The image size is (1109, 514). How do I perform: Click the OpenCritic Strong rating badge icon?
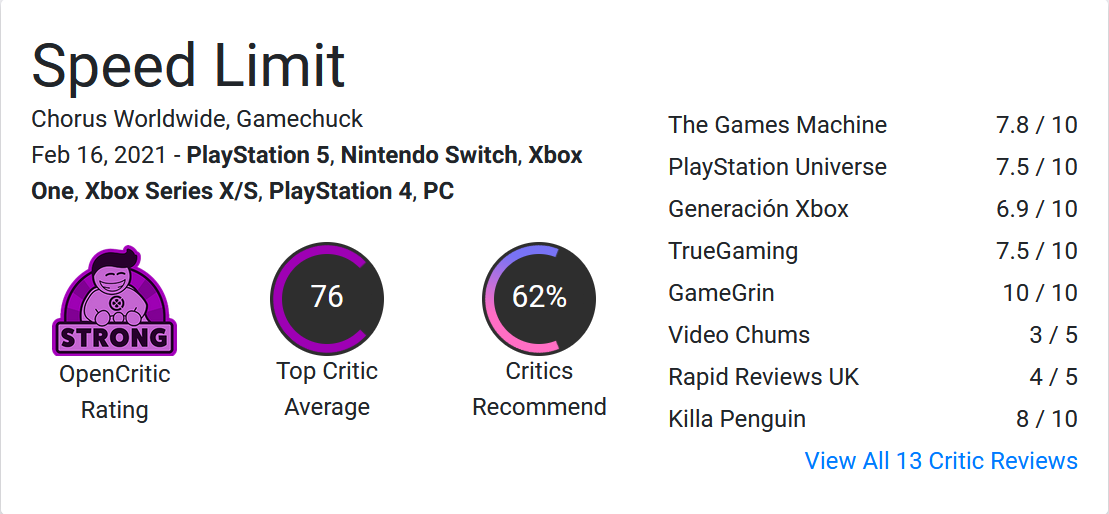(x=114, y=302)
